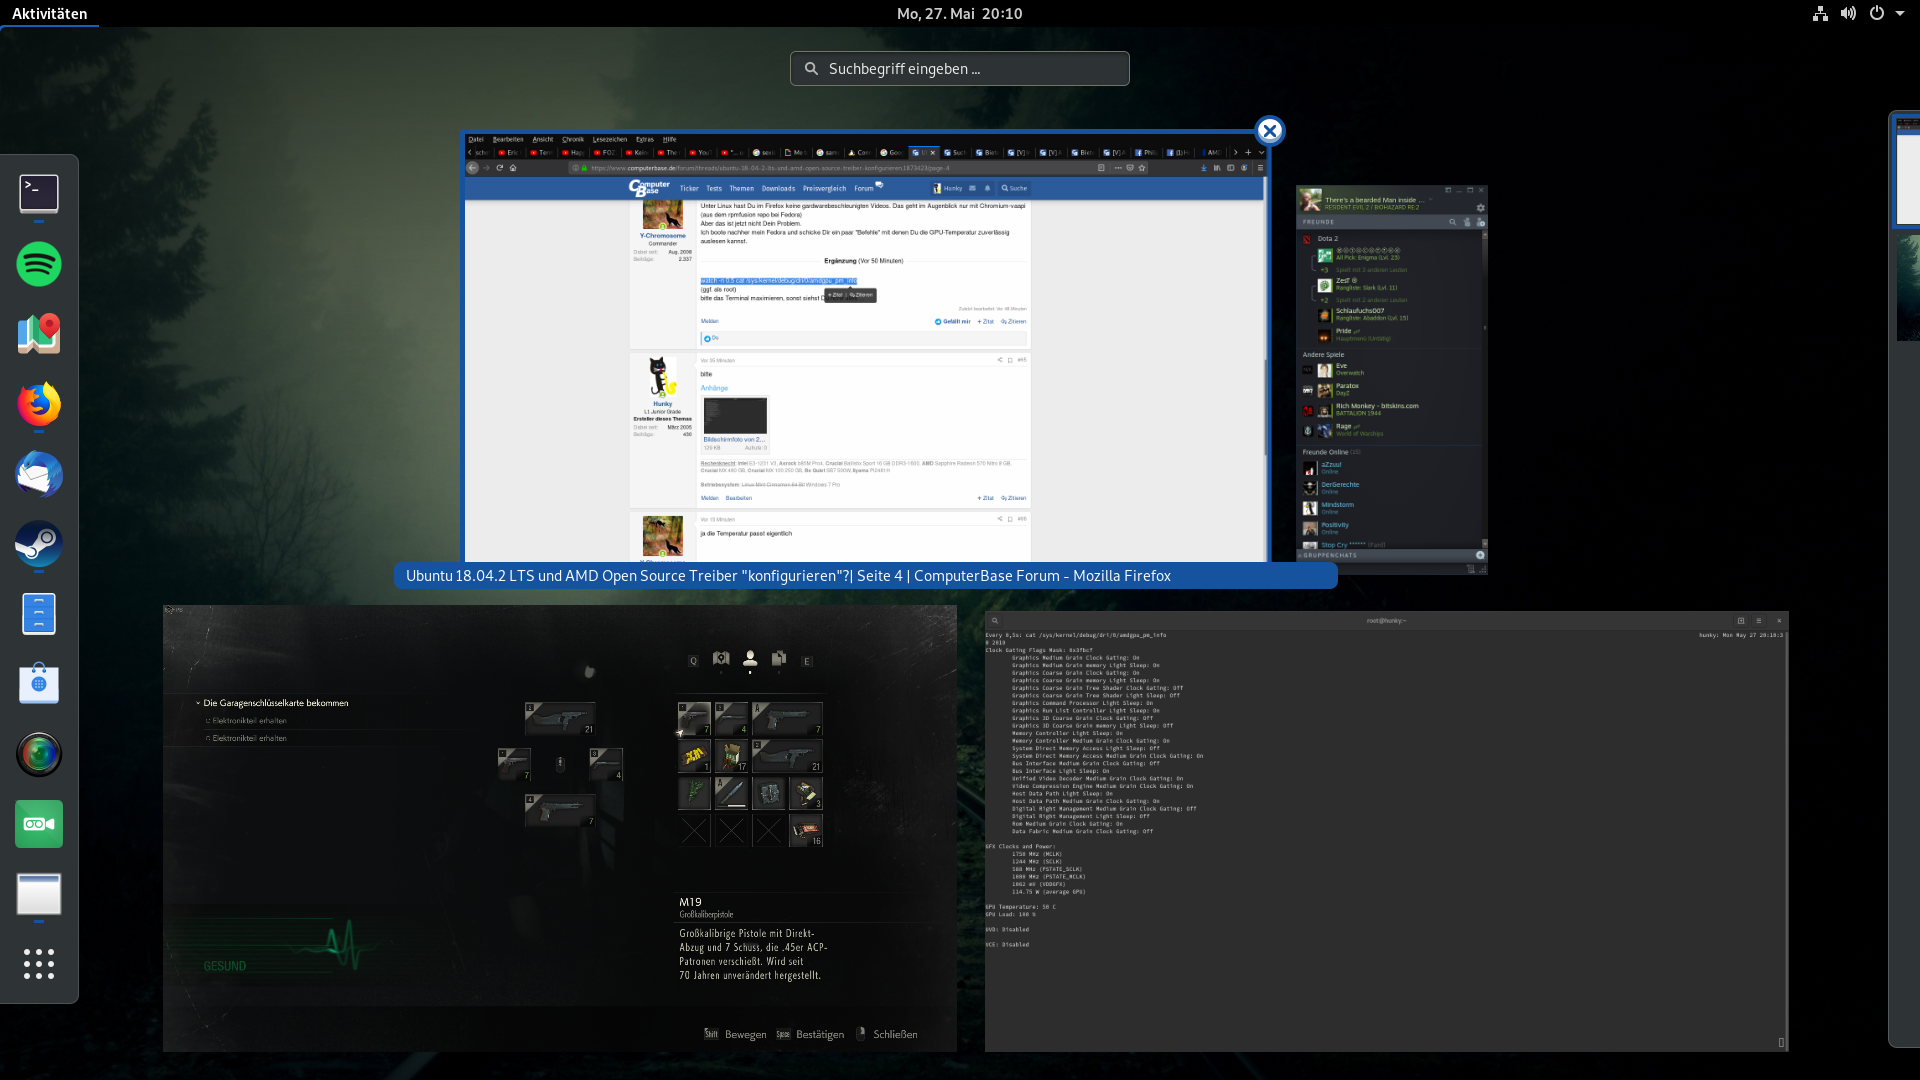Close the Firefox window in overview
The width and height of the screenshot is (1920, 1080).
pyautogui.click(x=1269, y=131)
